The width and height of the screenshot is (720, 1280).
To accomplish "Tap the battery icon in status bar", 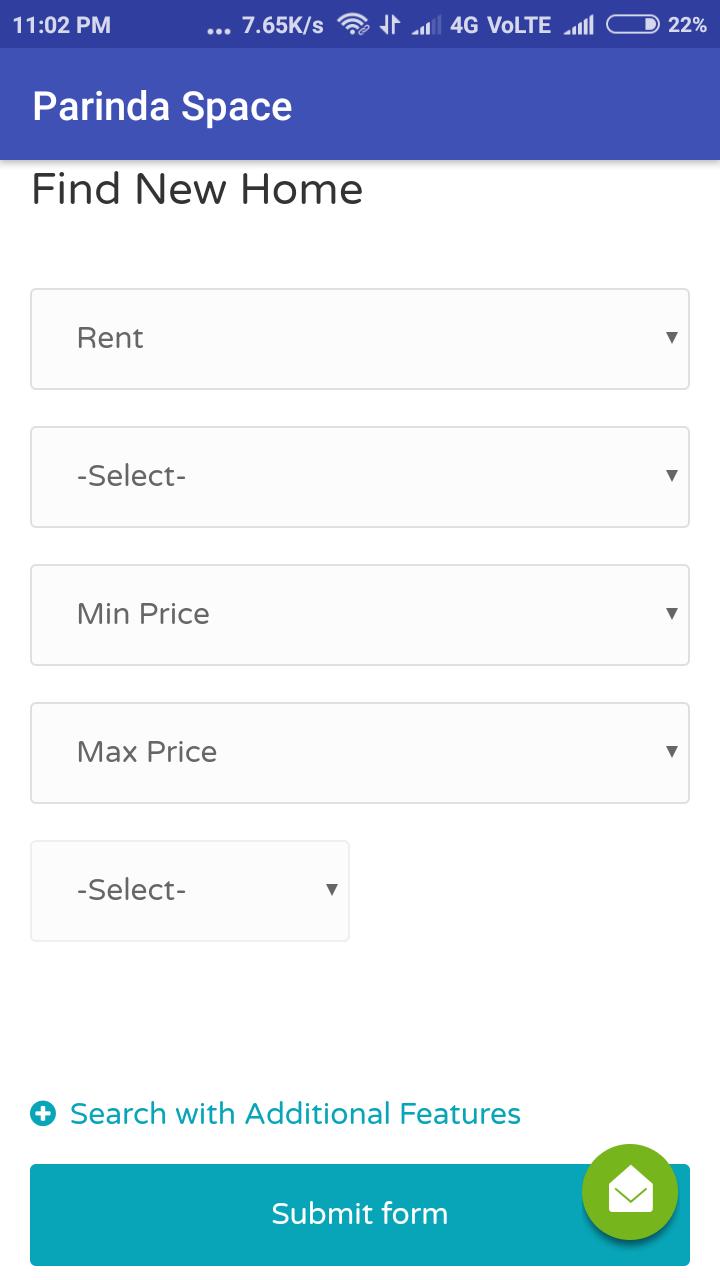I will 632,25.
